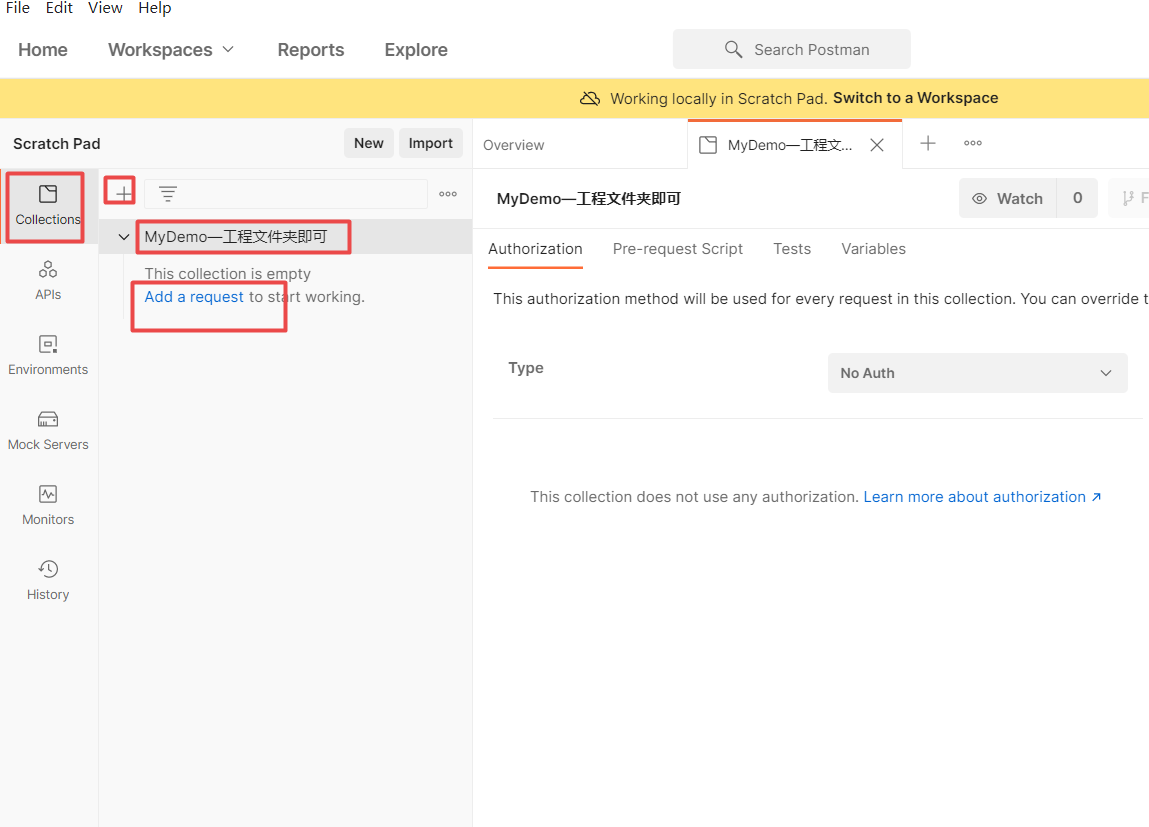The image size is (1149, 827).
Task: Open the Explore page
Action: pyautogui.click(x=415, y=50)
